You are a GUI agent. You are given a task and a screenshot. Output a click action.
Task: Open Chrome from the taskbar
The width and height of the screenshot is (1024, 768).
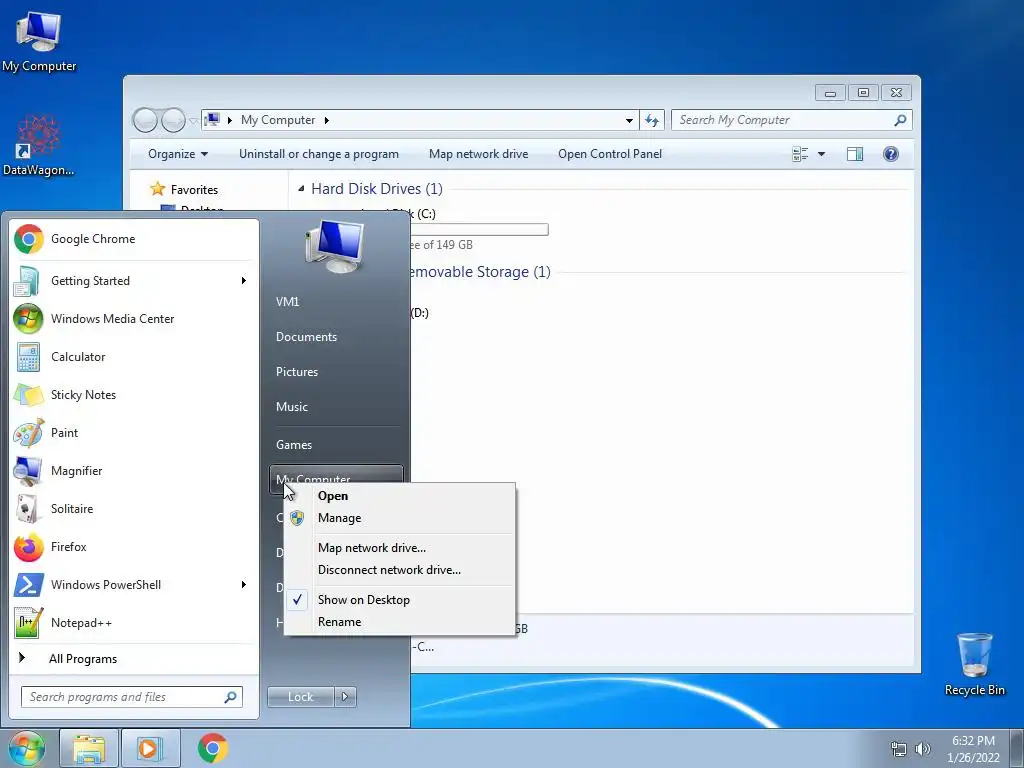click(212, 748)
